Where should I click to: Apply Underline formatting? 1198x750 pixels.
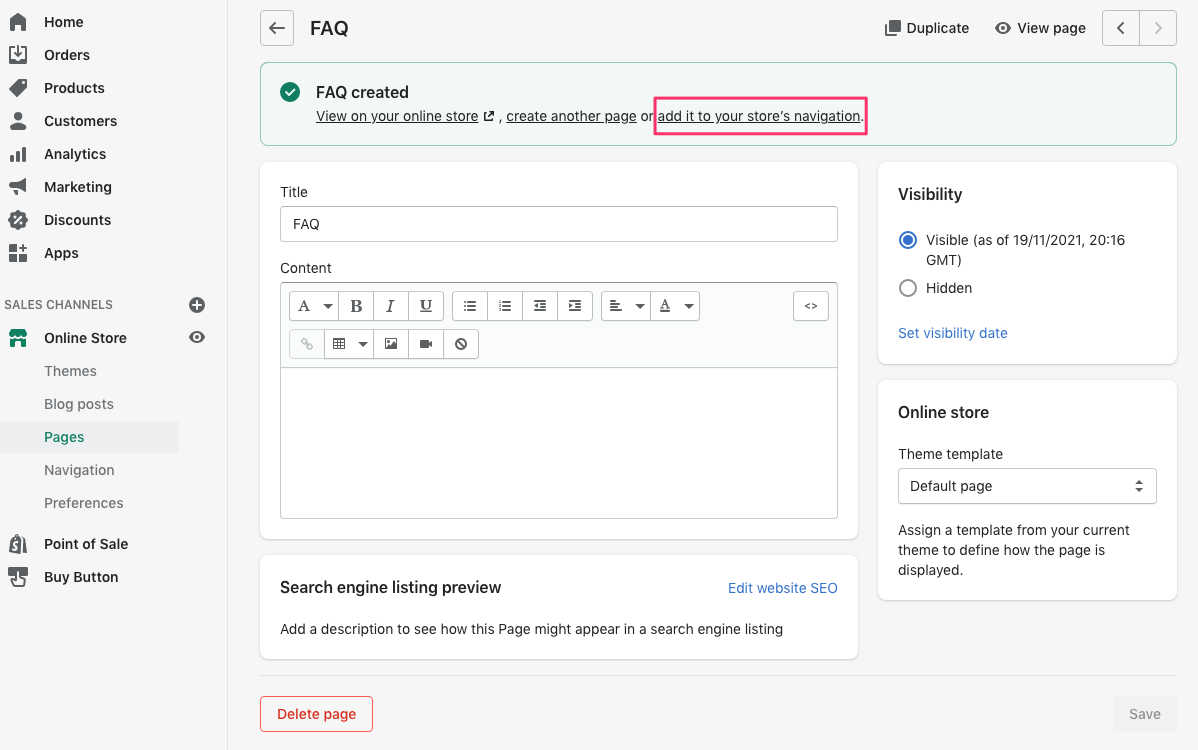[425, 305]
